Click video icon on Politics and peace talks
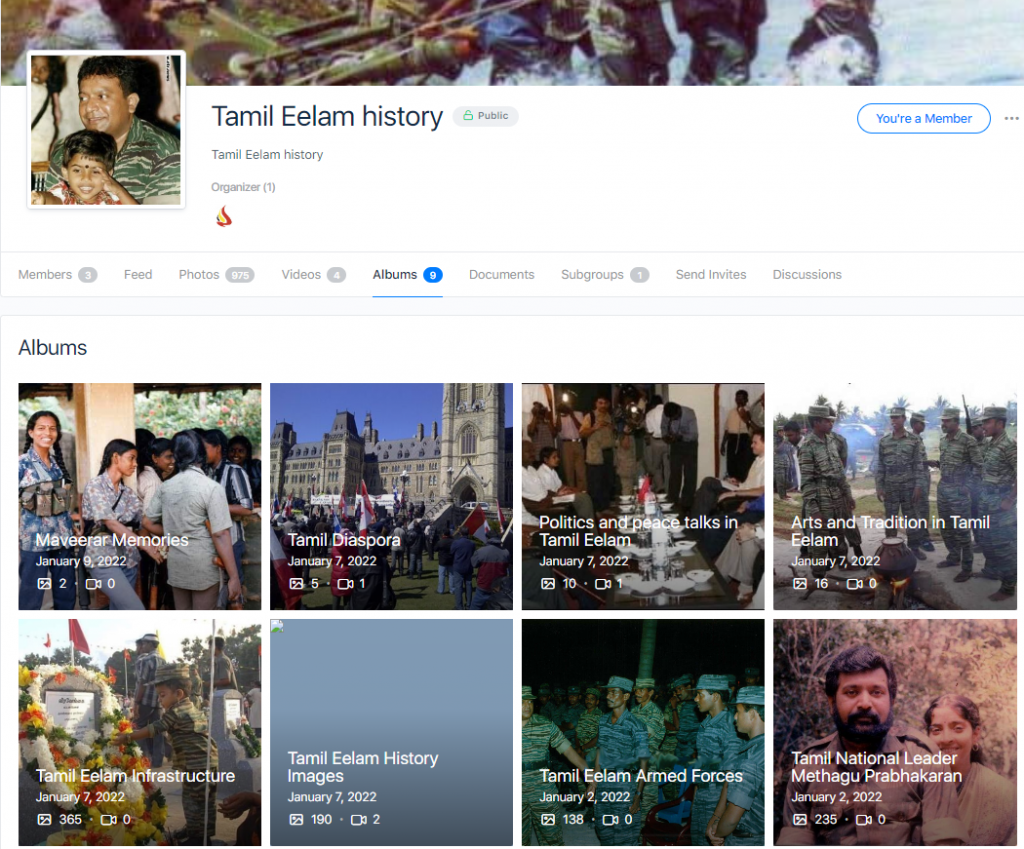 coord(603,583)
